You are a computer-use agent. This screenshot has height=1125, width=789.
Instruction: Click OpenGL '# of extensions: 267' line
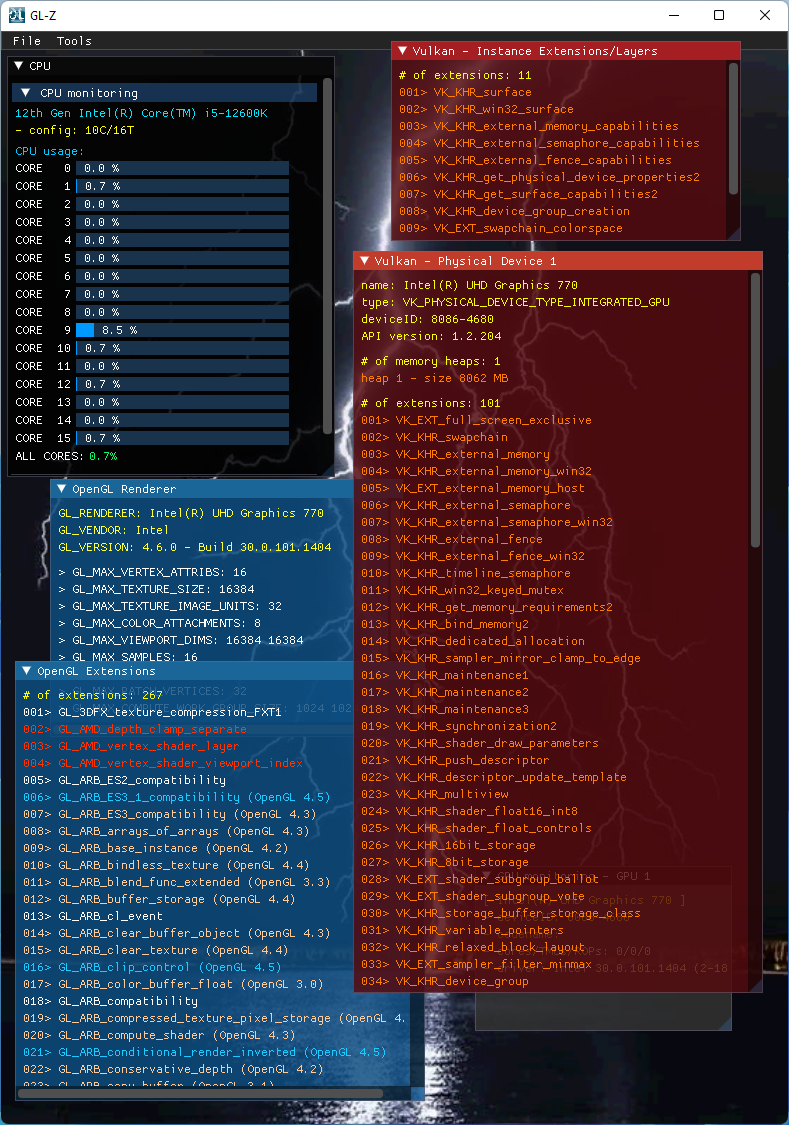coord(93,695)
